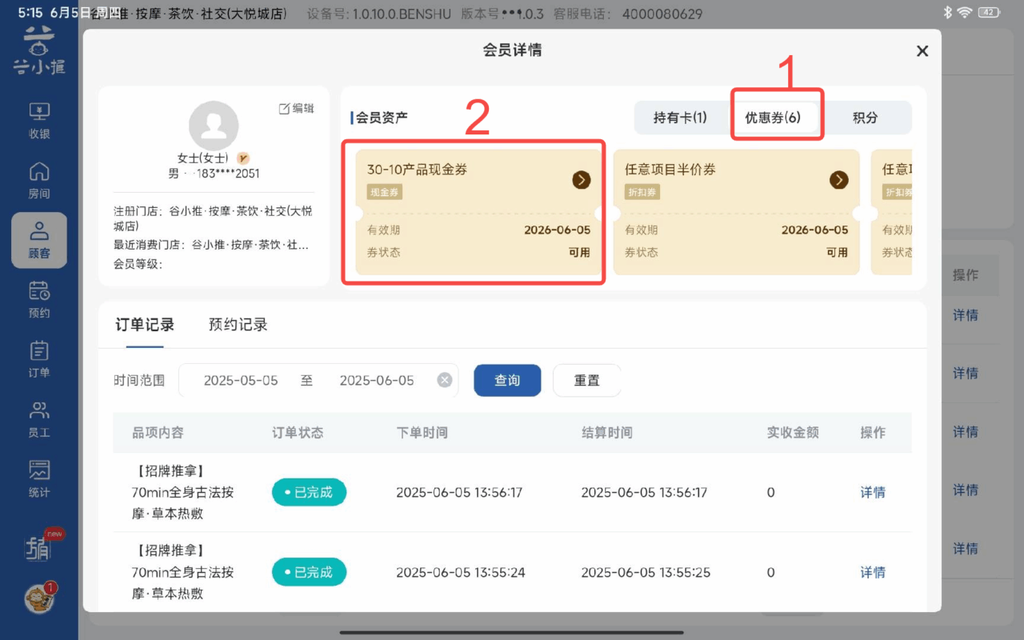Click the 会员等级 label
Image resolution: width=1024 pixels, height=640 pixels.
138,264
